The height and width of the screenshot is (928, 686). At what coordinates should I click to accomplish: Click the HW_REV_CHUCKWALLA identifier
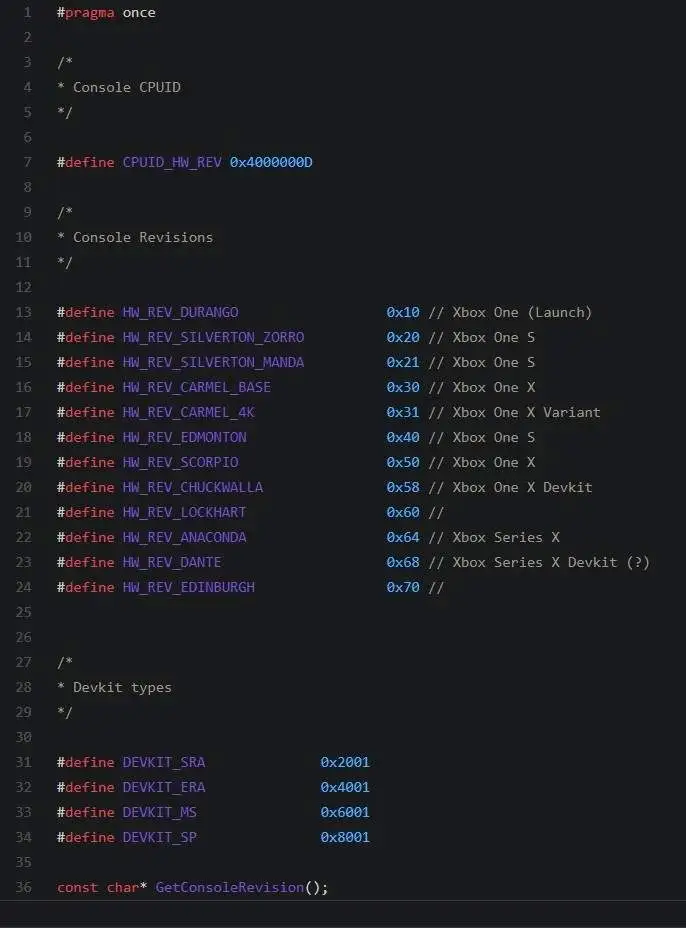click(x=193, y=487)
